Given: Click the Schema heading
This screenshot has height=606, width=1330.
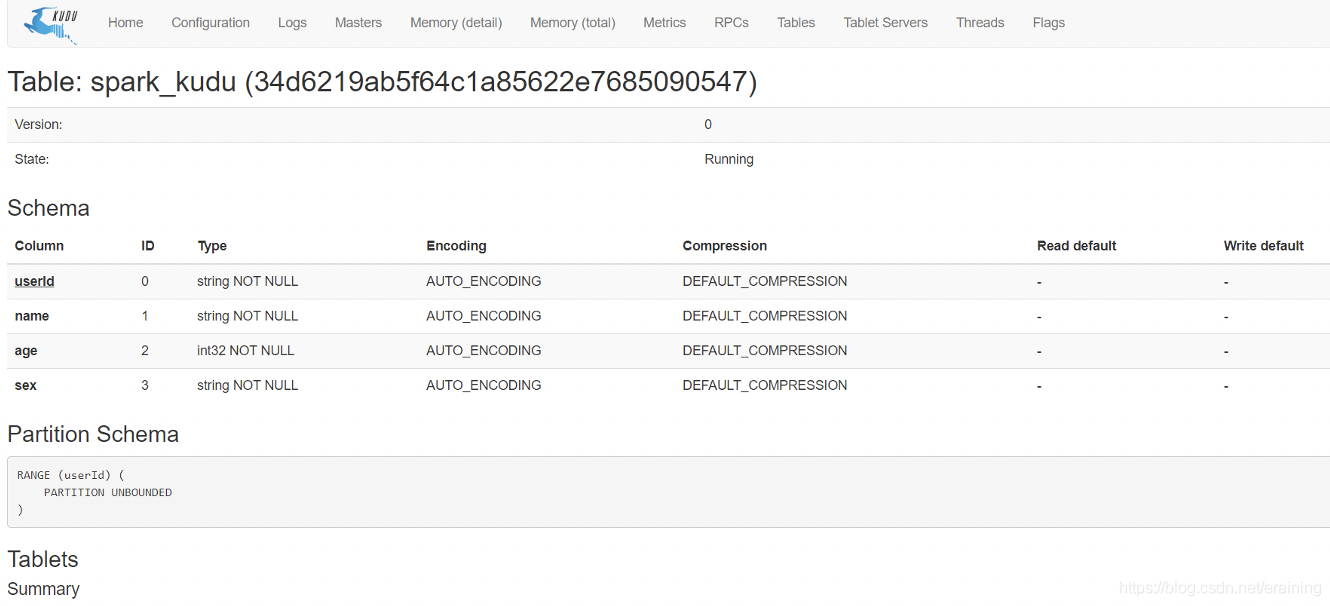Looking at the screenshot, I should tap(48, 208).
